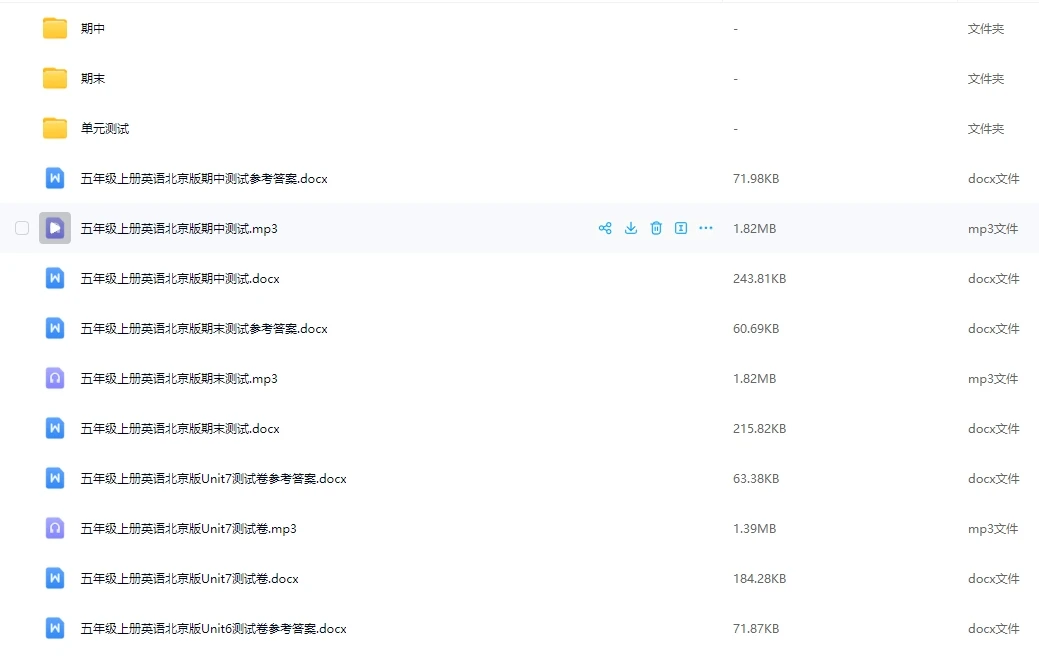The width and height of the screenshot is (1039, 661).
Task: Click the rename icon on 期中测试.mp3 row
Action: 681,229
